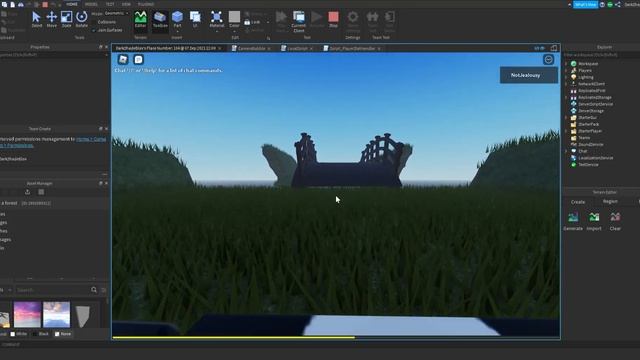Close the Properties panel
This screenshot has width=640, height=360.
pyautogui.click(x=107, y=47)
